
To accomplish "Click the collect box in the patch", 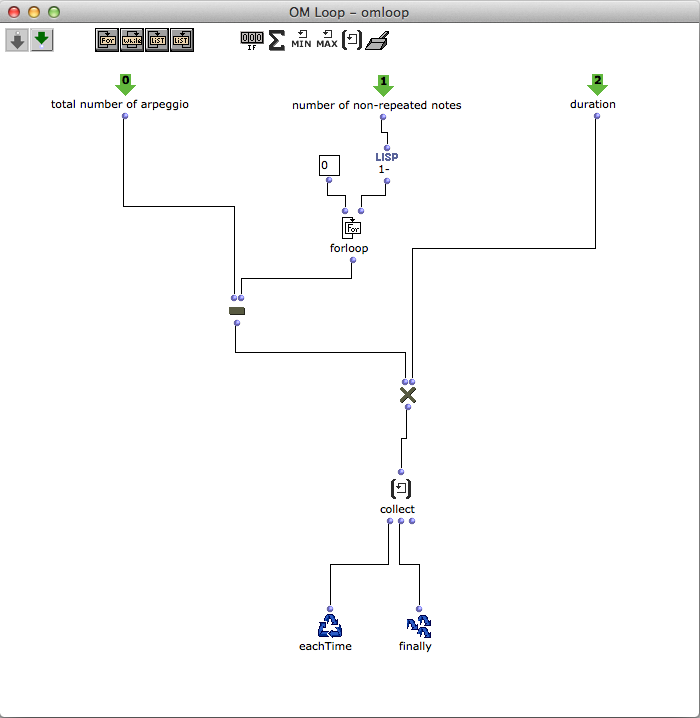I will tap(400, 489).
